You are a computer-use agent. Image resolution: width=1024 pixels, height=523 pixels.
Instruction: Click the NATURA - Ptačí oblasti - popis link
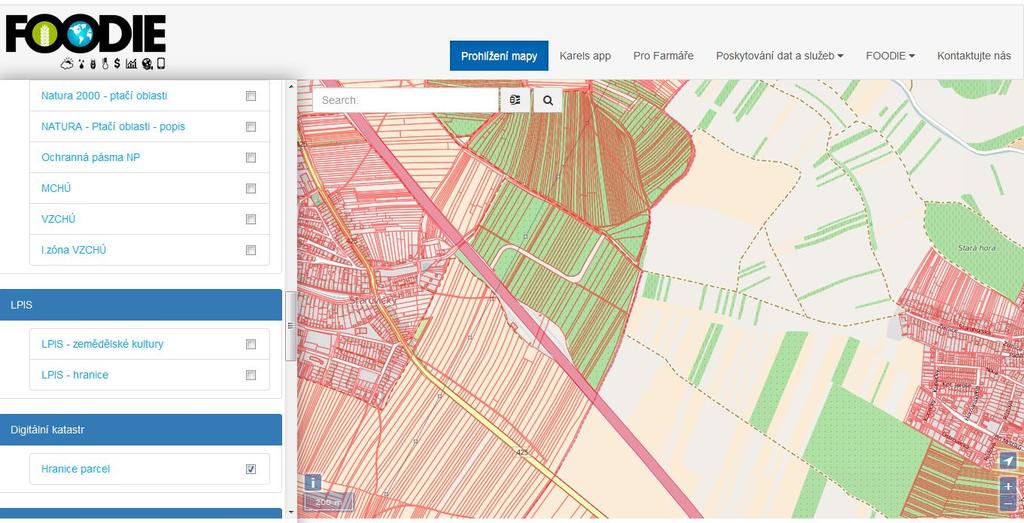113,127
